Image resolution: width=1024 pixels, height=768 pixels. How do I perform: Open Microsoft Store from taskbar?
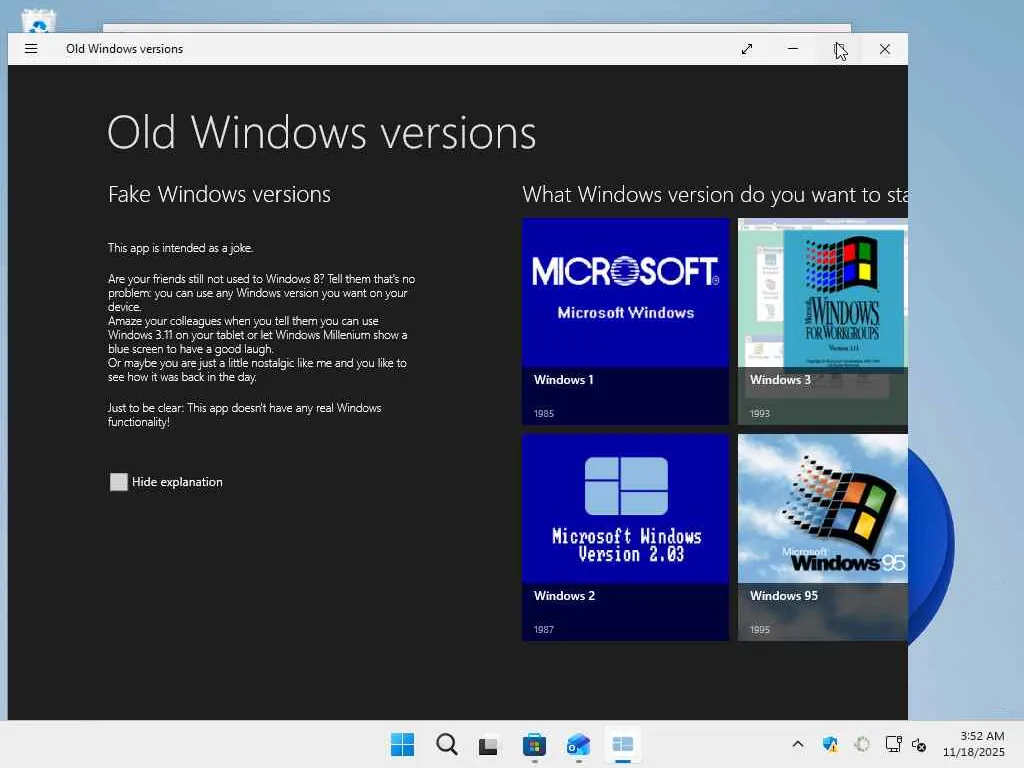[534, 745]
